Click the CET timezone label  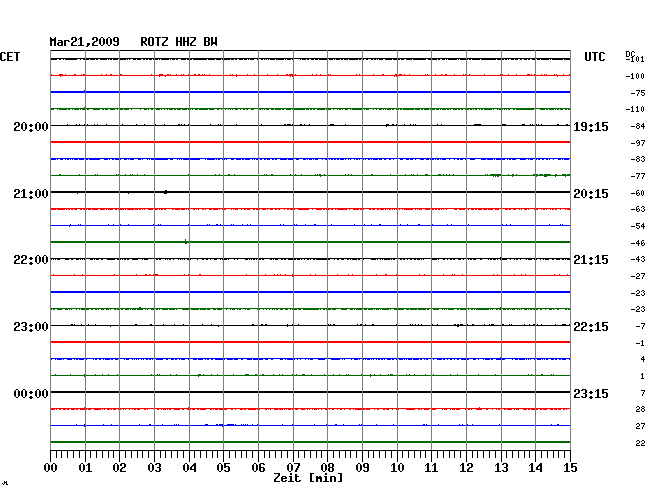point(10,57)
